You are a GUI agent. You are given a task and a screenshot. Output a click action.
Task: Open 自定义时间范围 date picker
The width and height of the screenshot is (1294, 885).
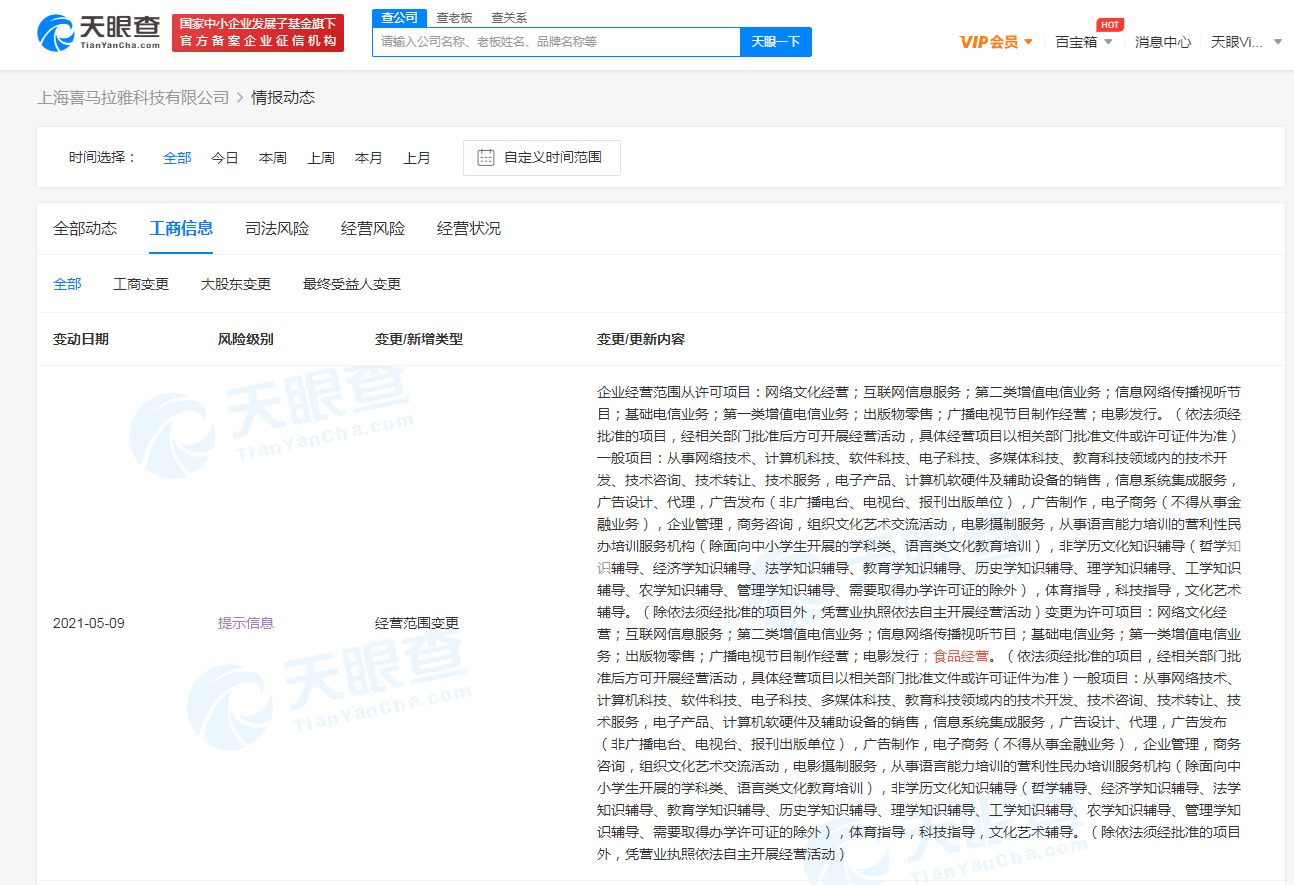coord(552,158)
